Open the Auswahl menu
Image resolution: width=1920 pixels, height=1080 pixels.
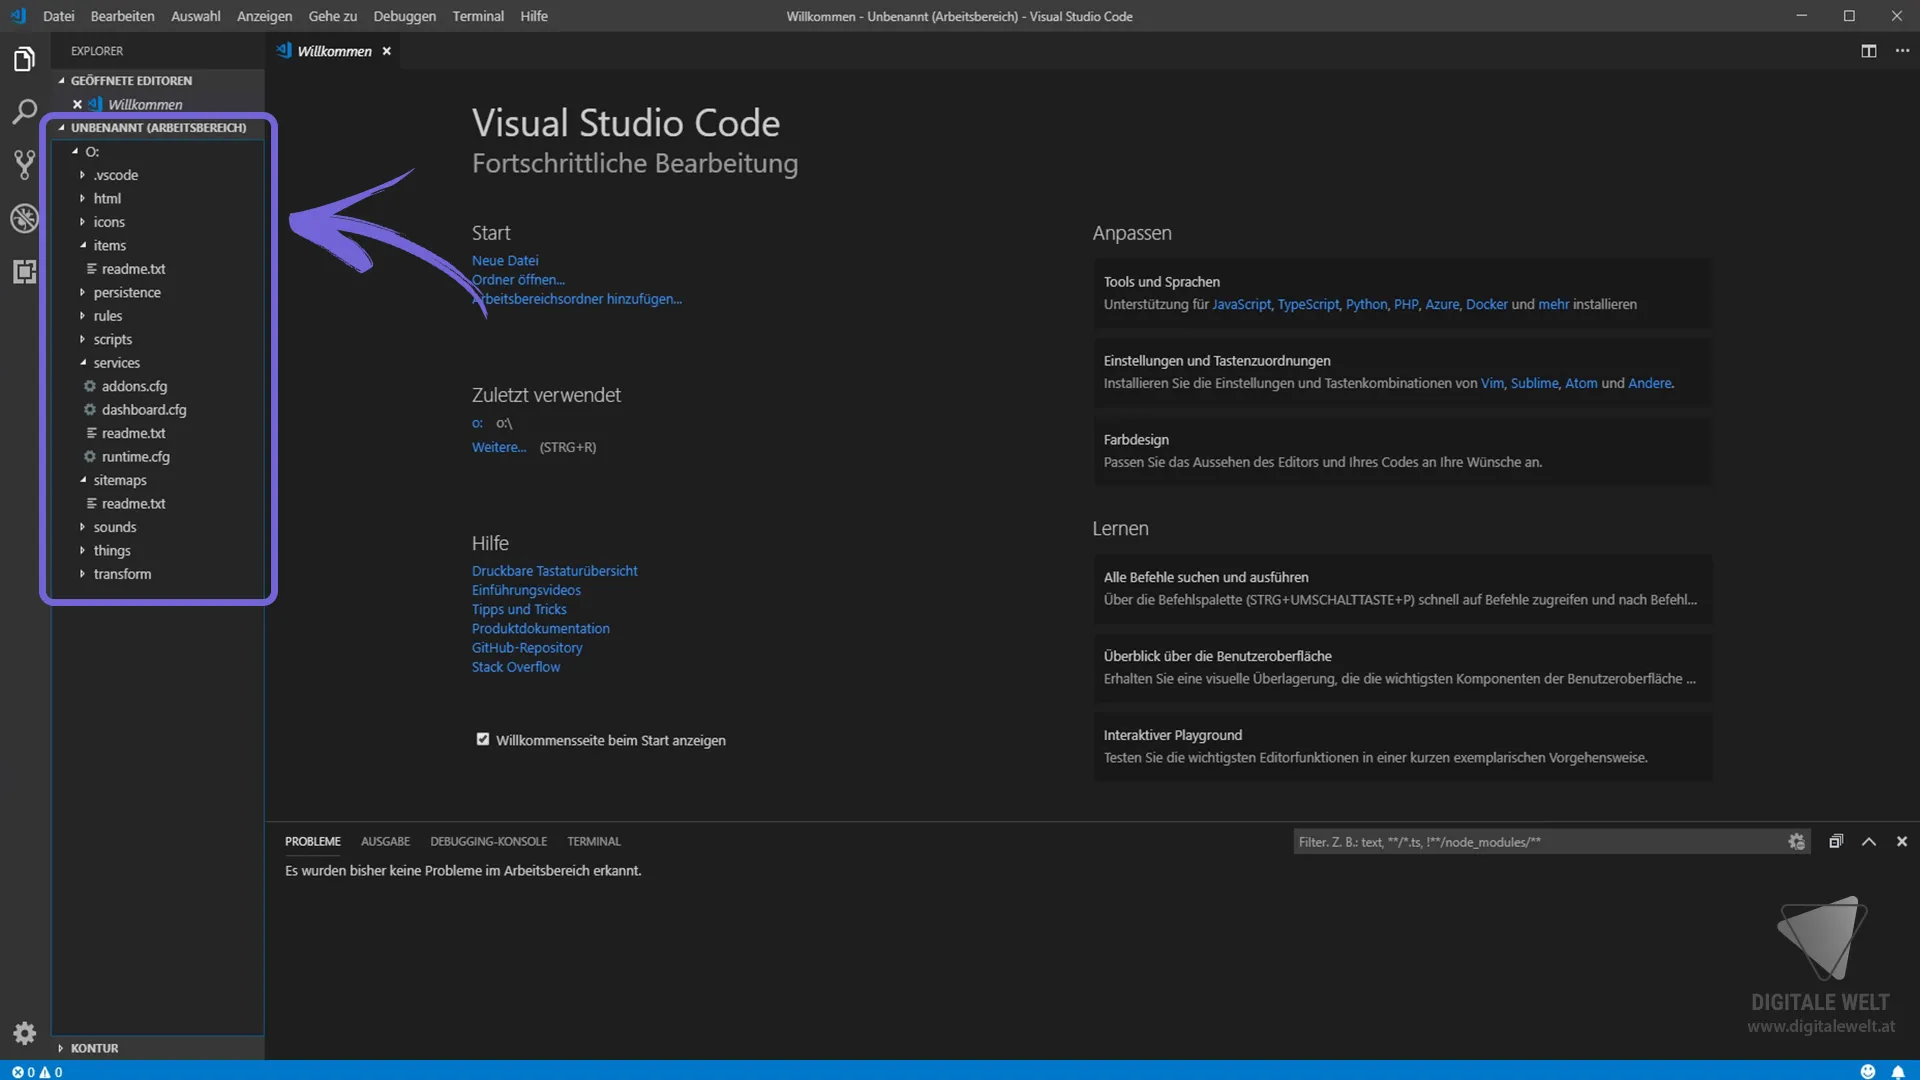click(195, 16)
